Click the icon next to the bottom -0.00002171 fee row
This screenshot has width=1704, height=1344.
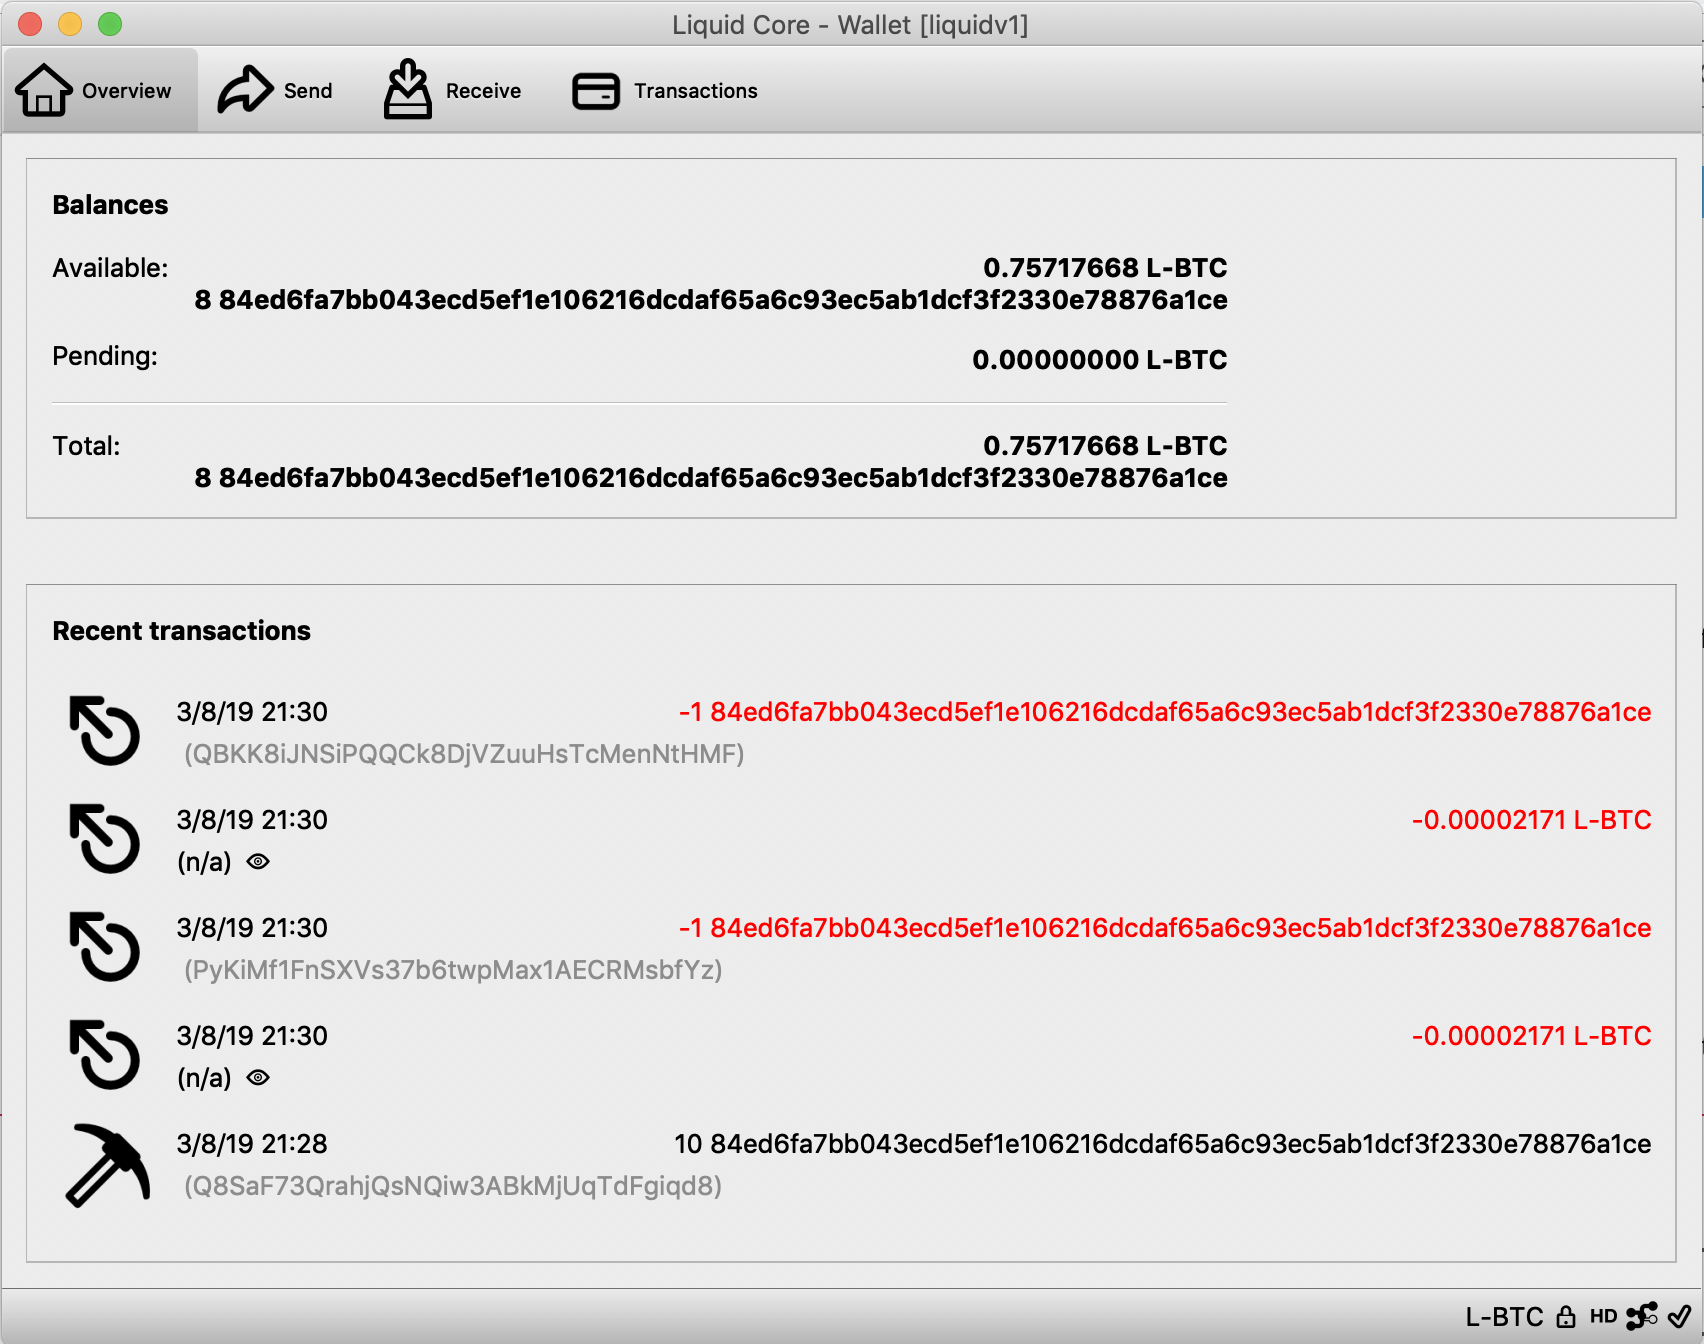105,1055
